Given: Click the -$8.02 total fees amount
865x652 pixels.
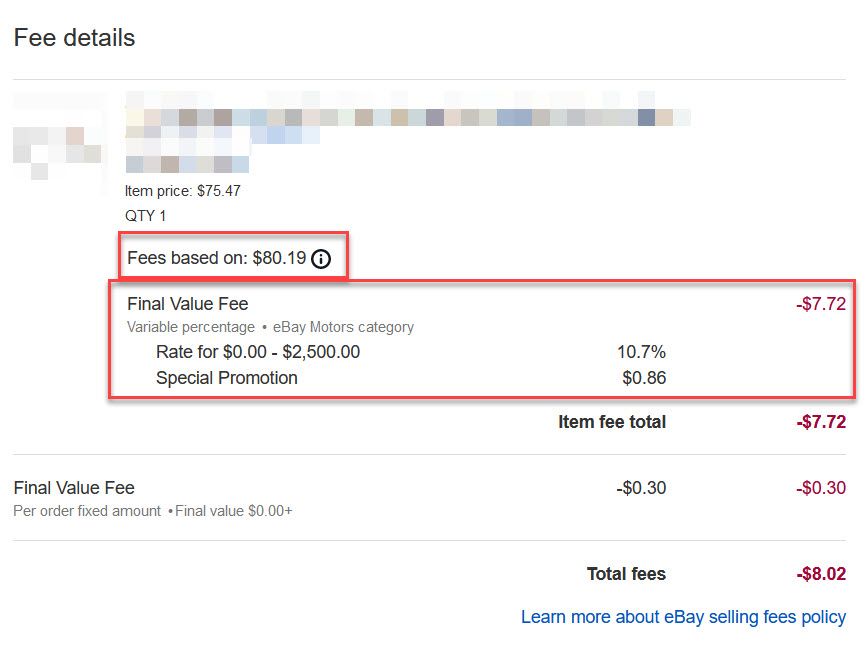Looking at the screenshot, I should click(x=821, y=574).
